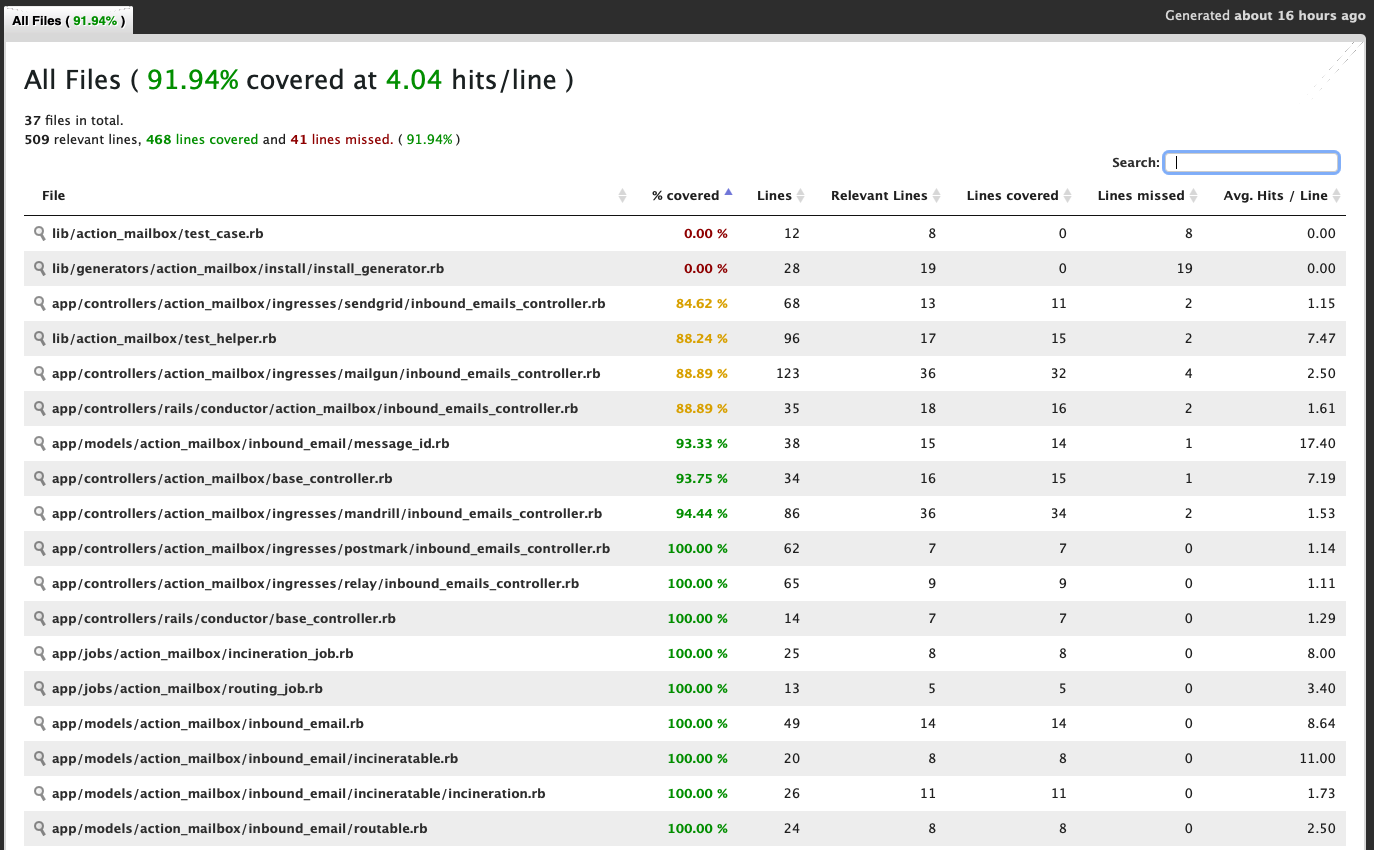Click magnifier icon beside lib/action_mailbox/test_helper.rb
Viewport: 1374px width, 850px height.
tap(40, 338)
